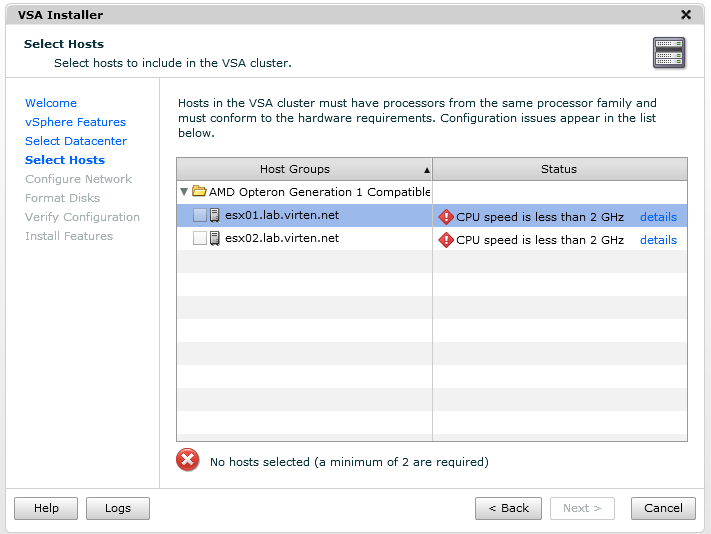Go to the vSphere Features step
The height and width of the screenshot is (534, 711).
click(75, 122)
